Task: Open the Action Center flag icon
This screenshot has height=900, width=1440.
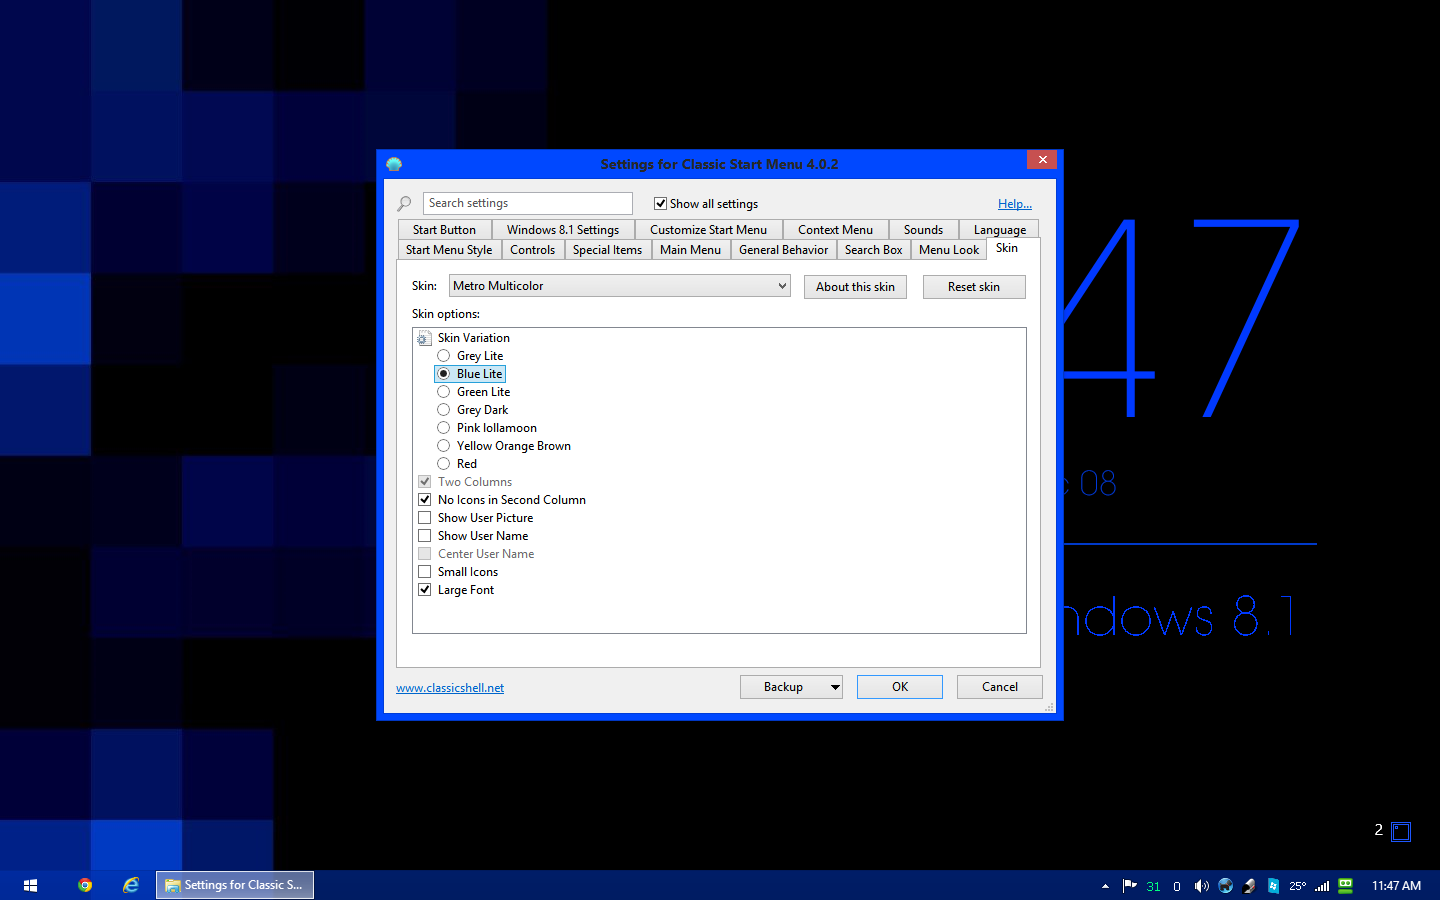Action: tap(1129, 886)
